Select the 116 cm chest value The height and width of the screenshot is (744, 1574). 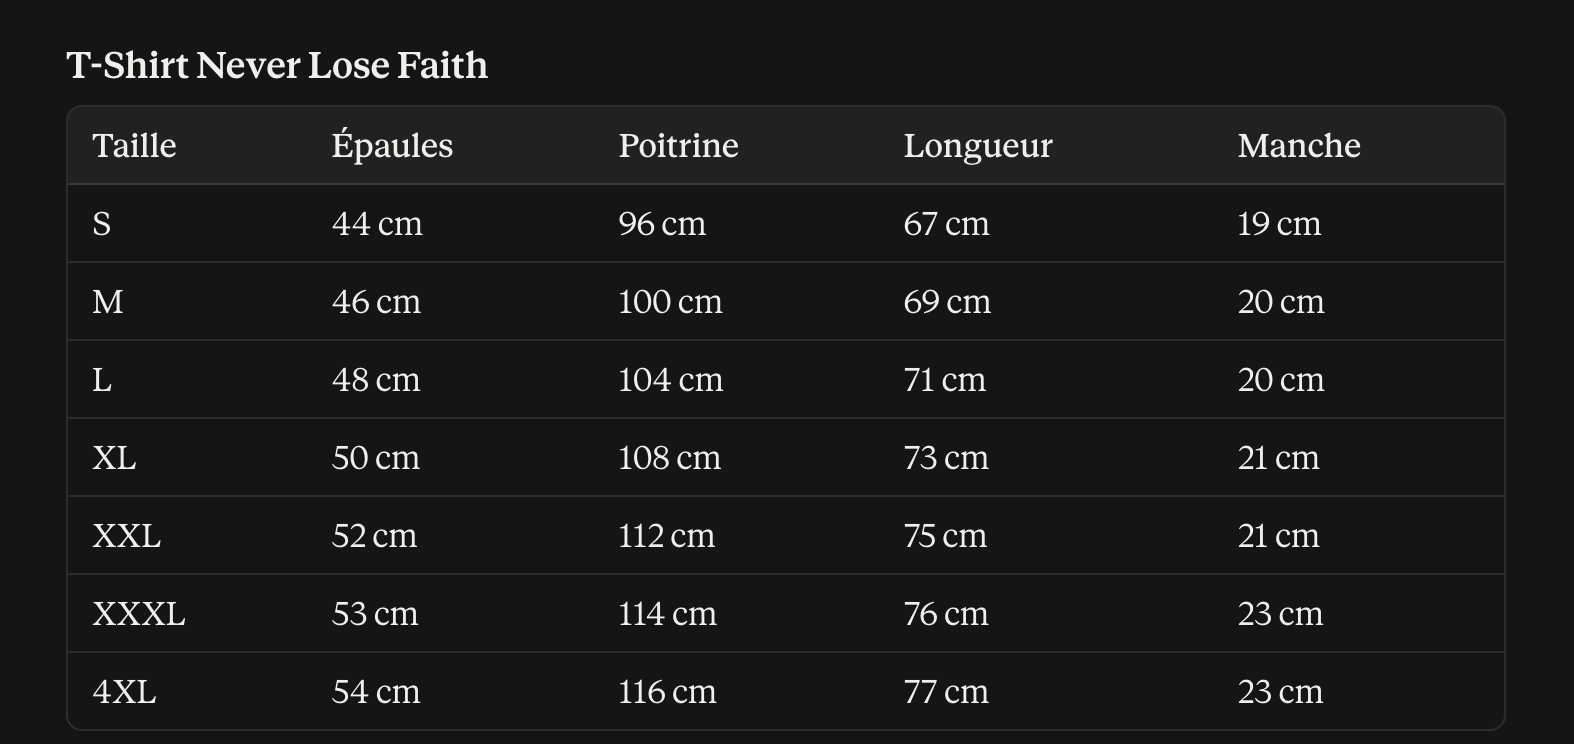point(667,692)
